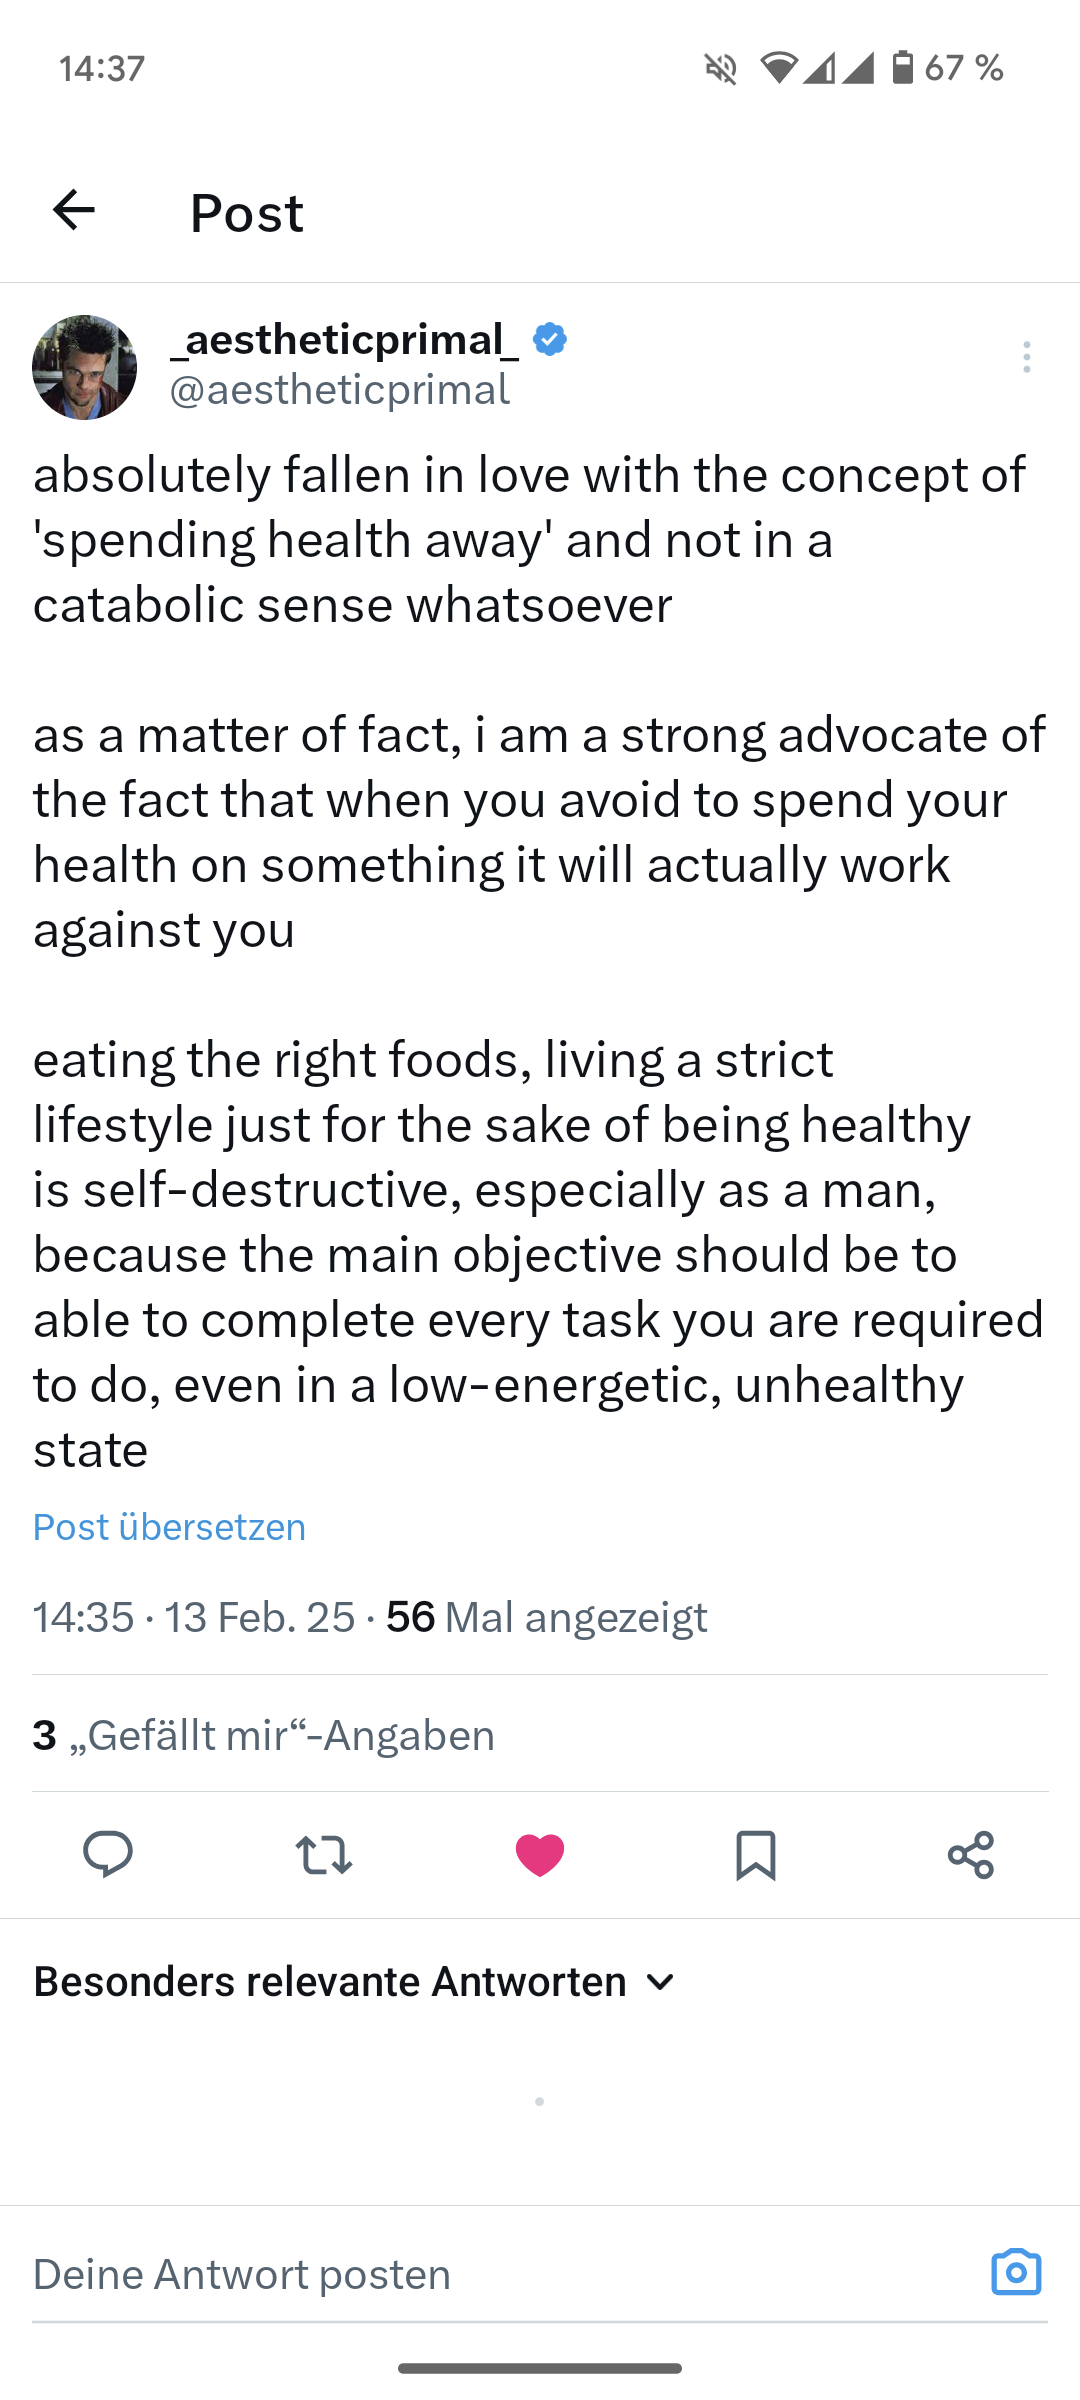Image resolution: width=1080 pixels, height=2400 pixels.
Task: Open camera icon in reply bar
Action: pos(1016,2272)
